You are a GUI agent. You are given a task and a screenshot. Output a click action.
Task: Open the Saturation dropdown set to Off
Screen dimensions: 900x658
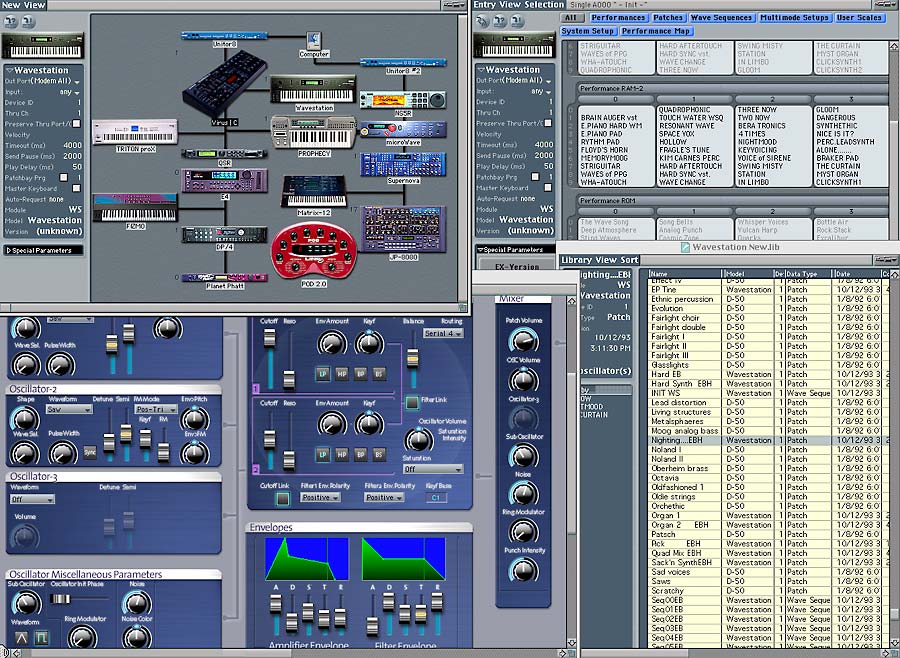[432, 469]
